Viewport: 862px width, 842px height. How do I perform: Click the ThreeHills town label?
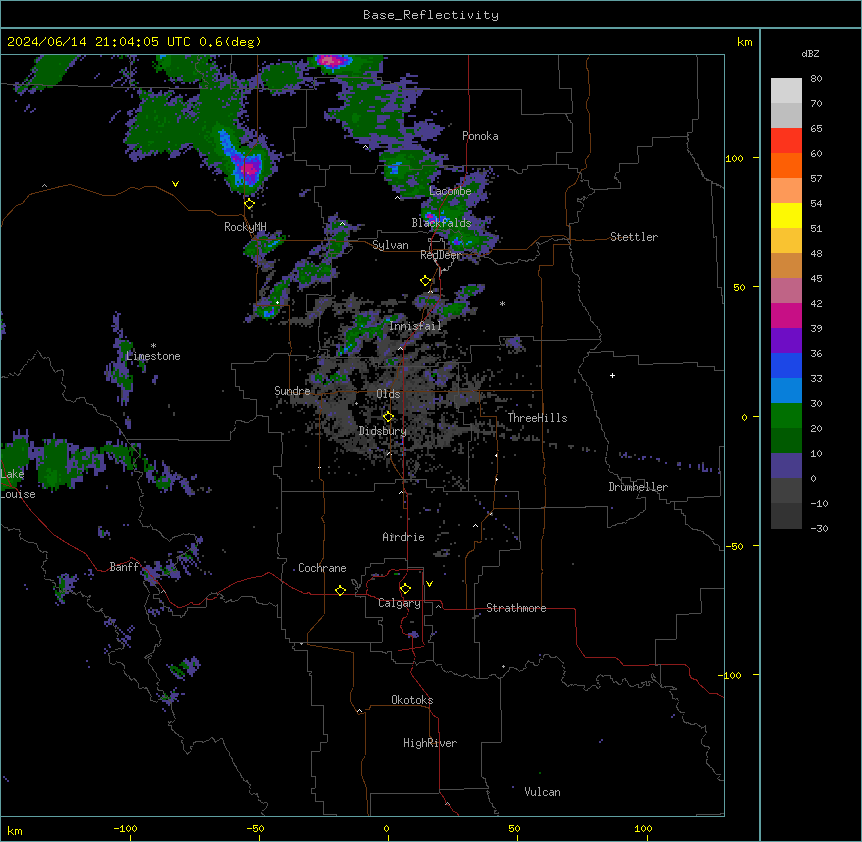537,418
